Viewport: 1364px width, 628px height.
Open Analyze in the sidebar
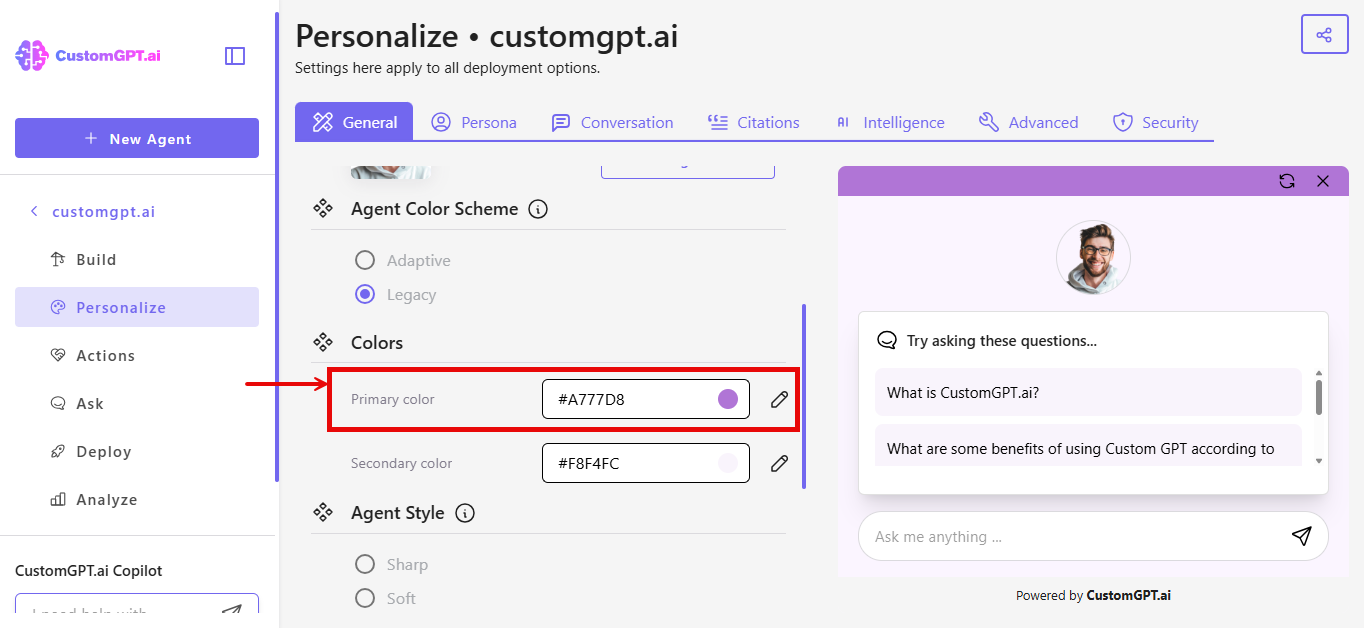click(x=137, y=499)
